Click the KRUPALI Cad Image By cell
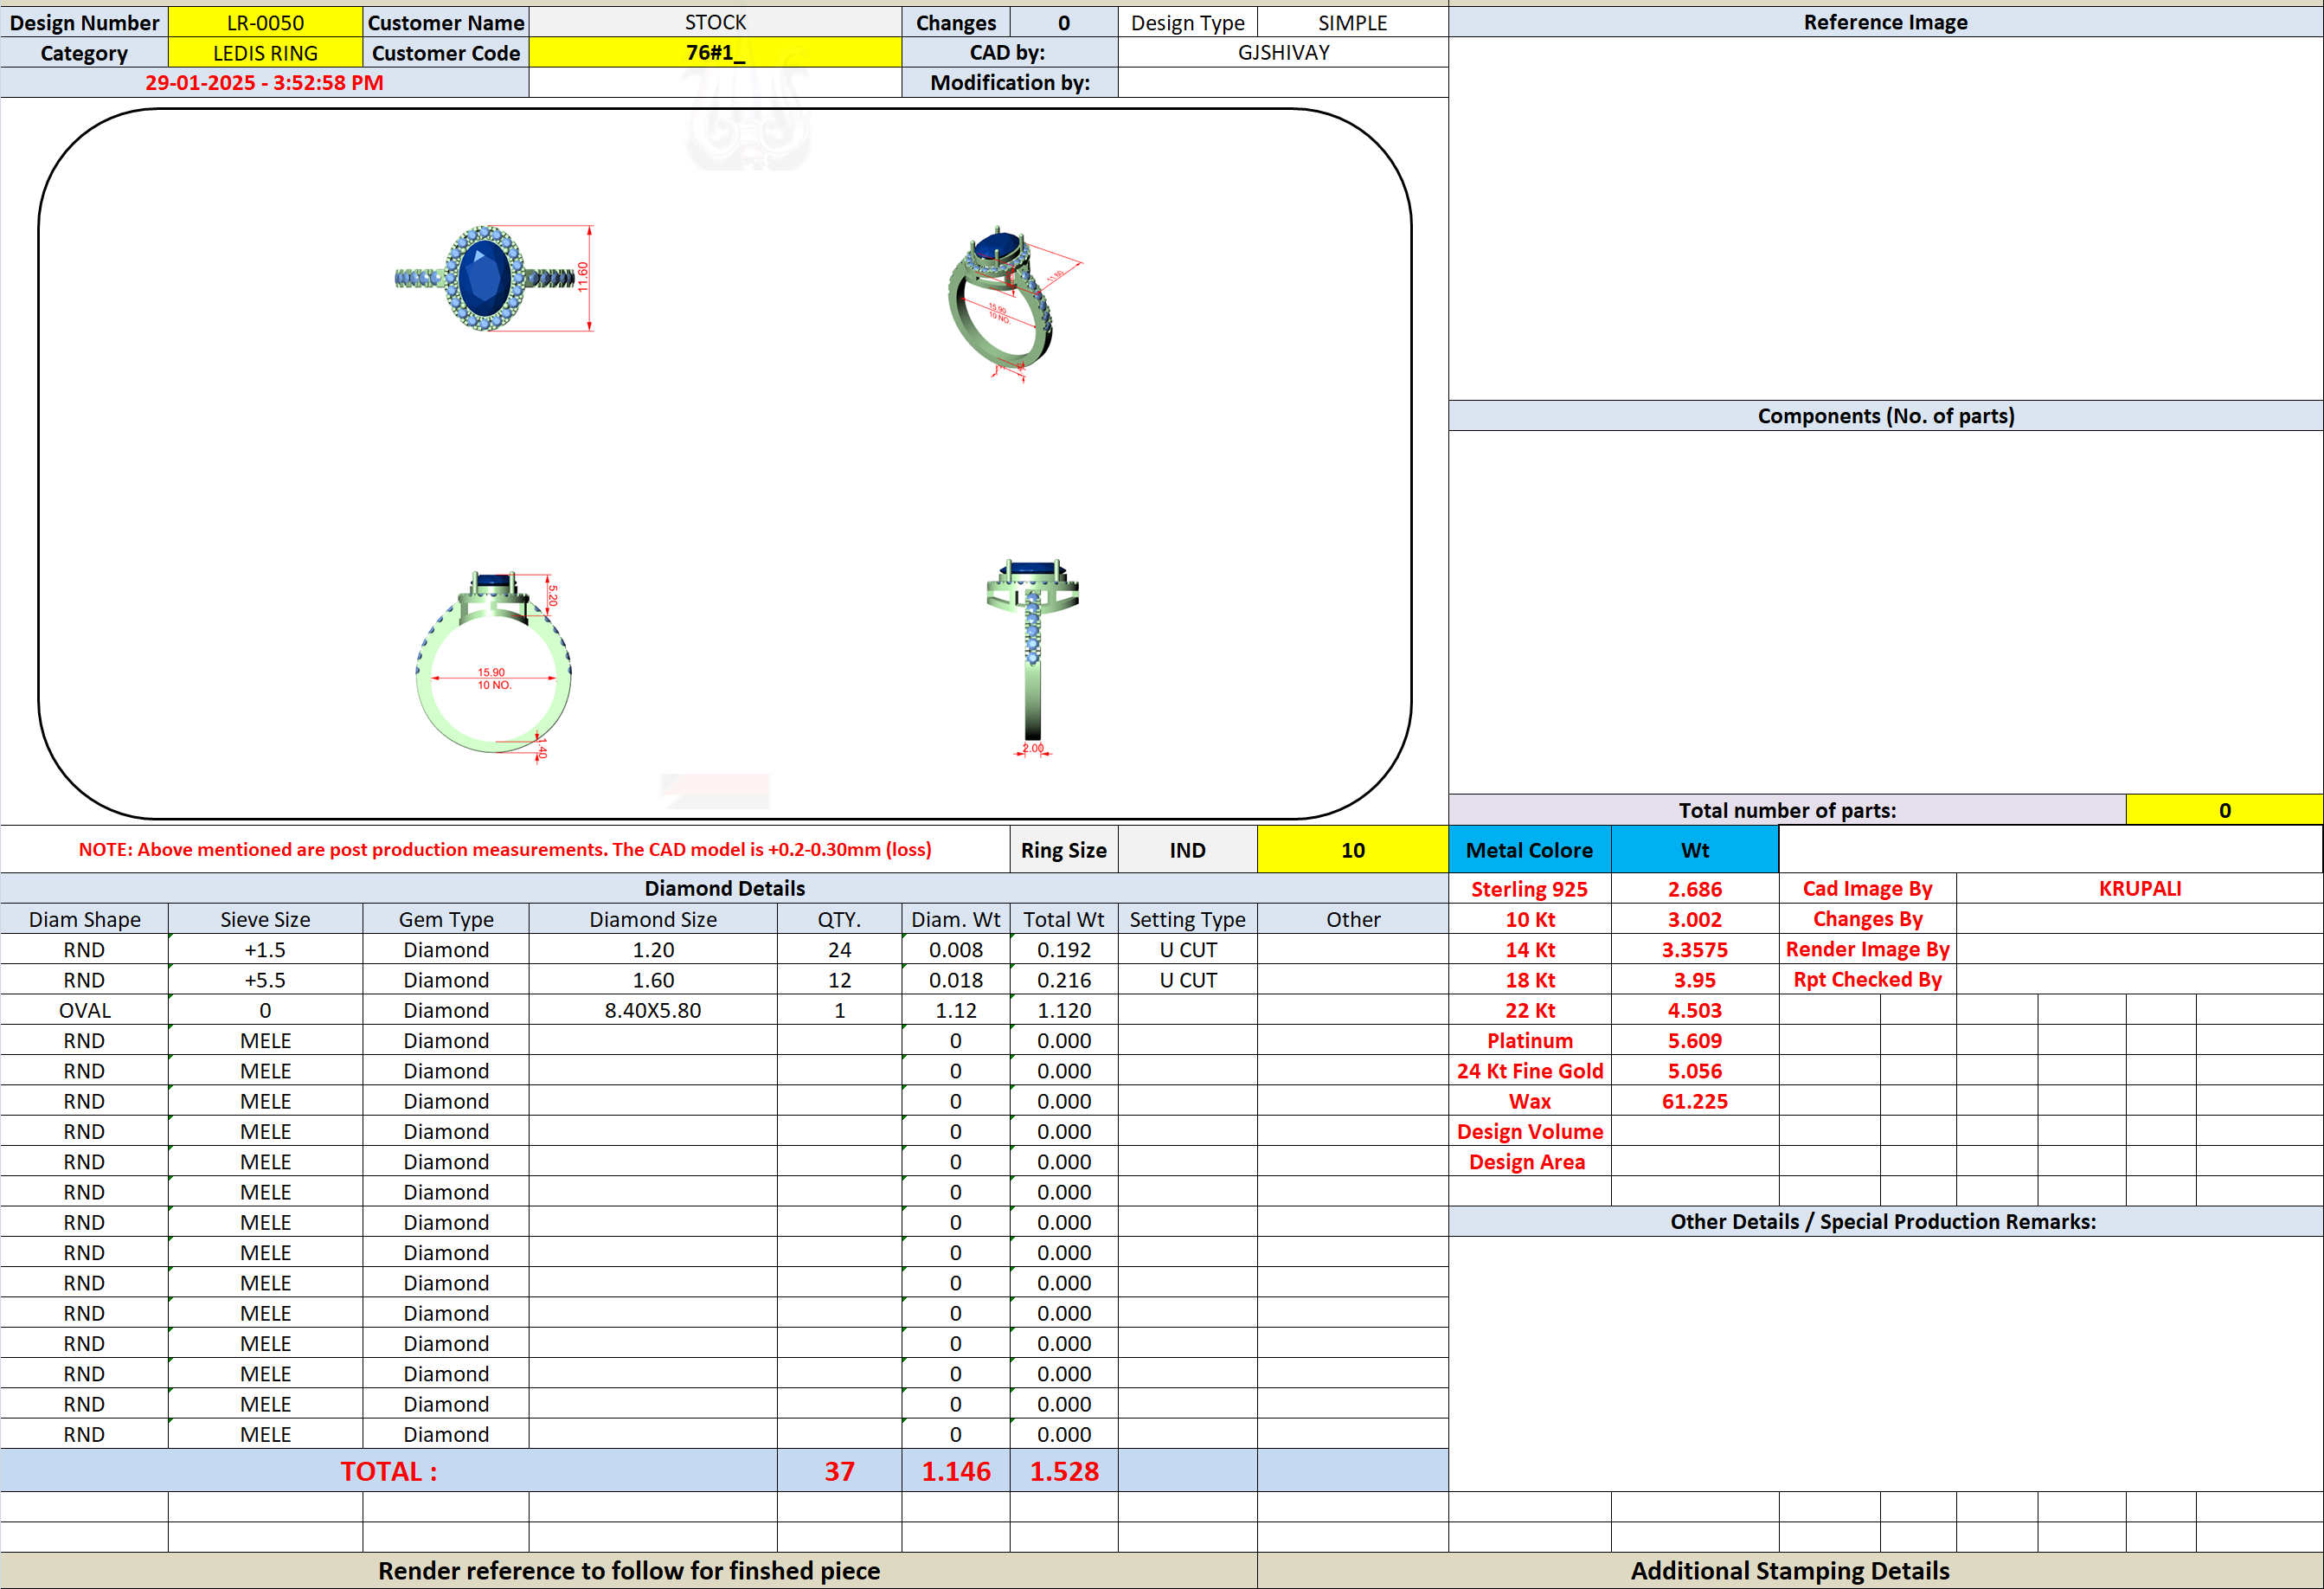 pos(2139,888)
